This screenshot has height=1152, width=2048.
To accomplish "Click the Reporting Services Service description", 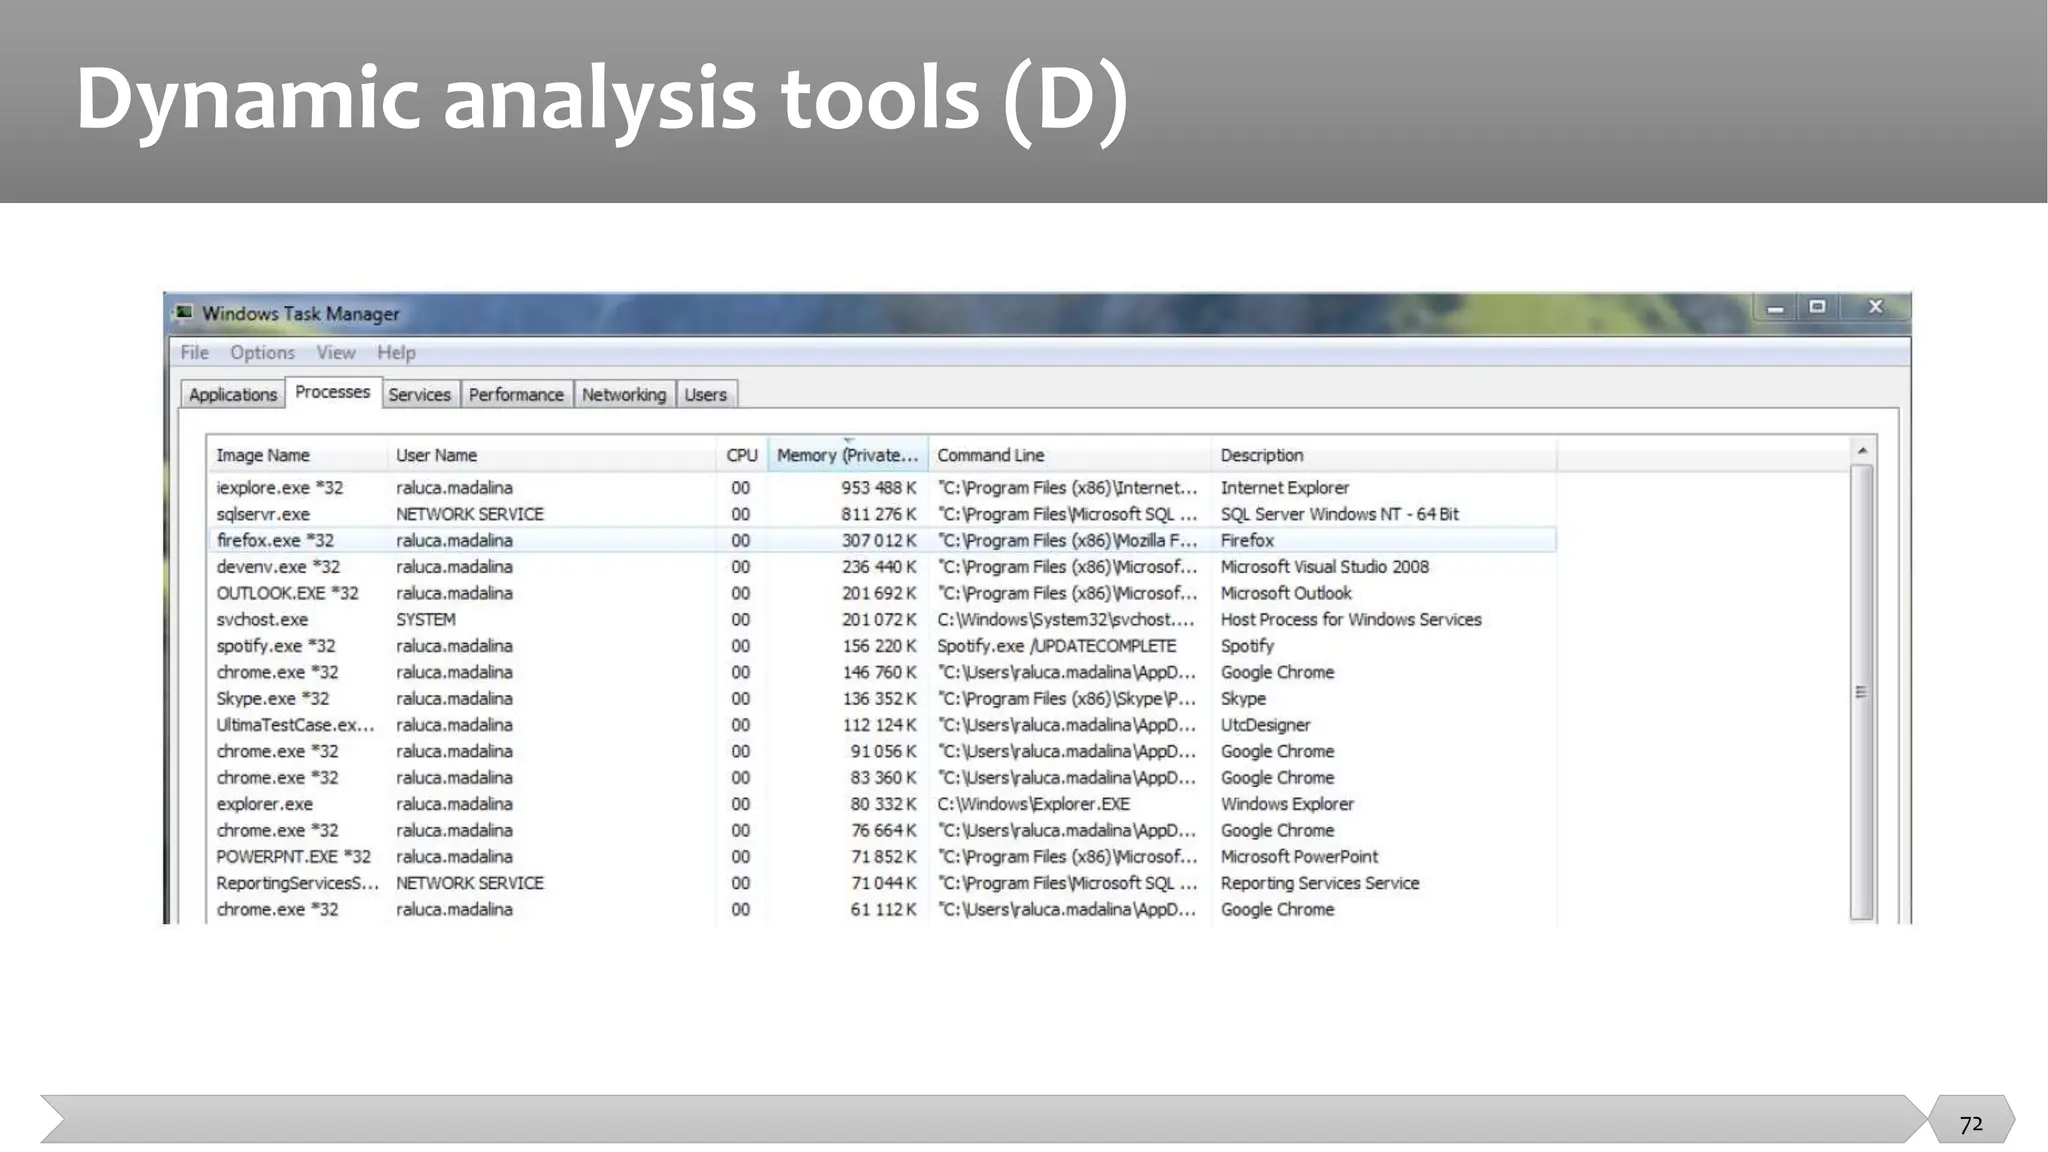I will point(1320,883).
